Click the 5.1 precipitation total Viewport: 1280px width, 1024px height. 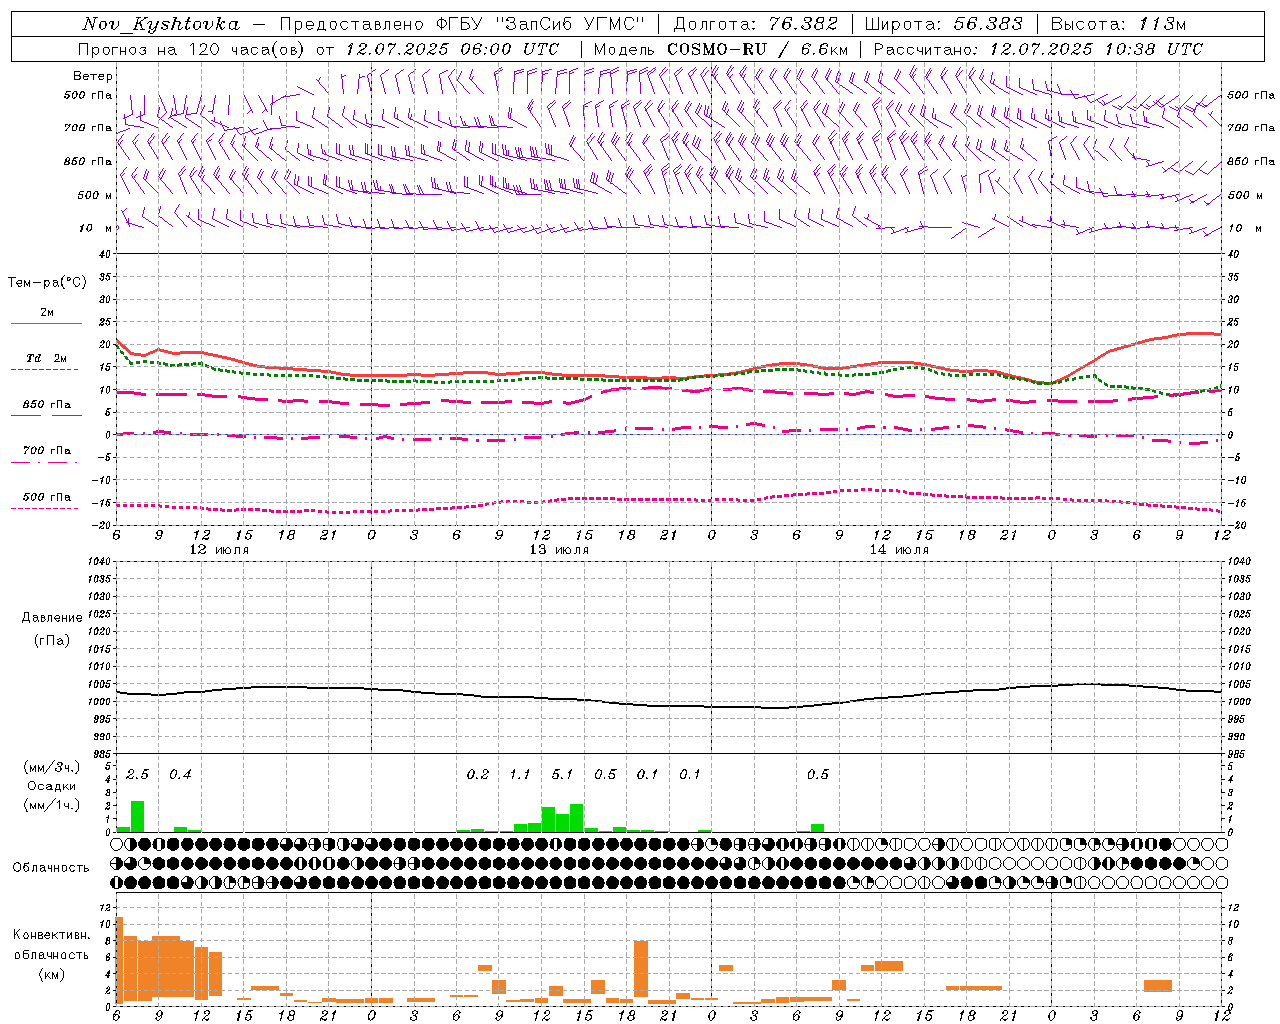(x=562, y=774)
